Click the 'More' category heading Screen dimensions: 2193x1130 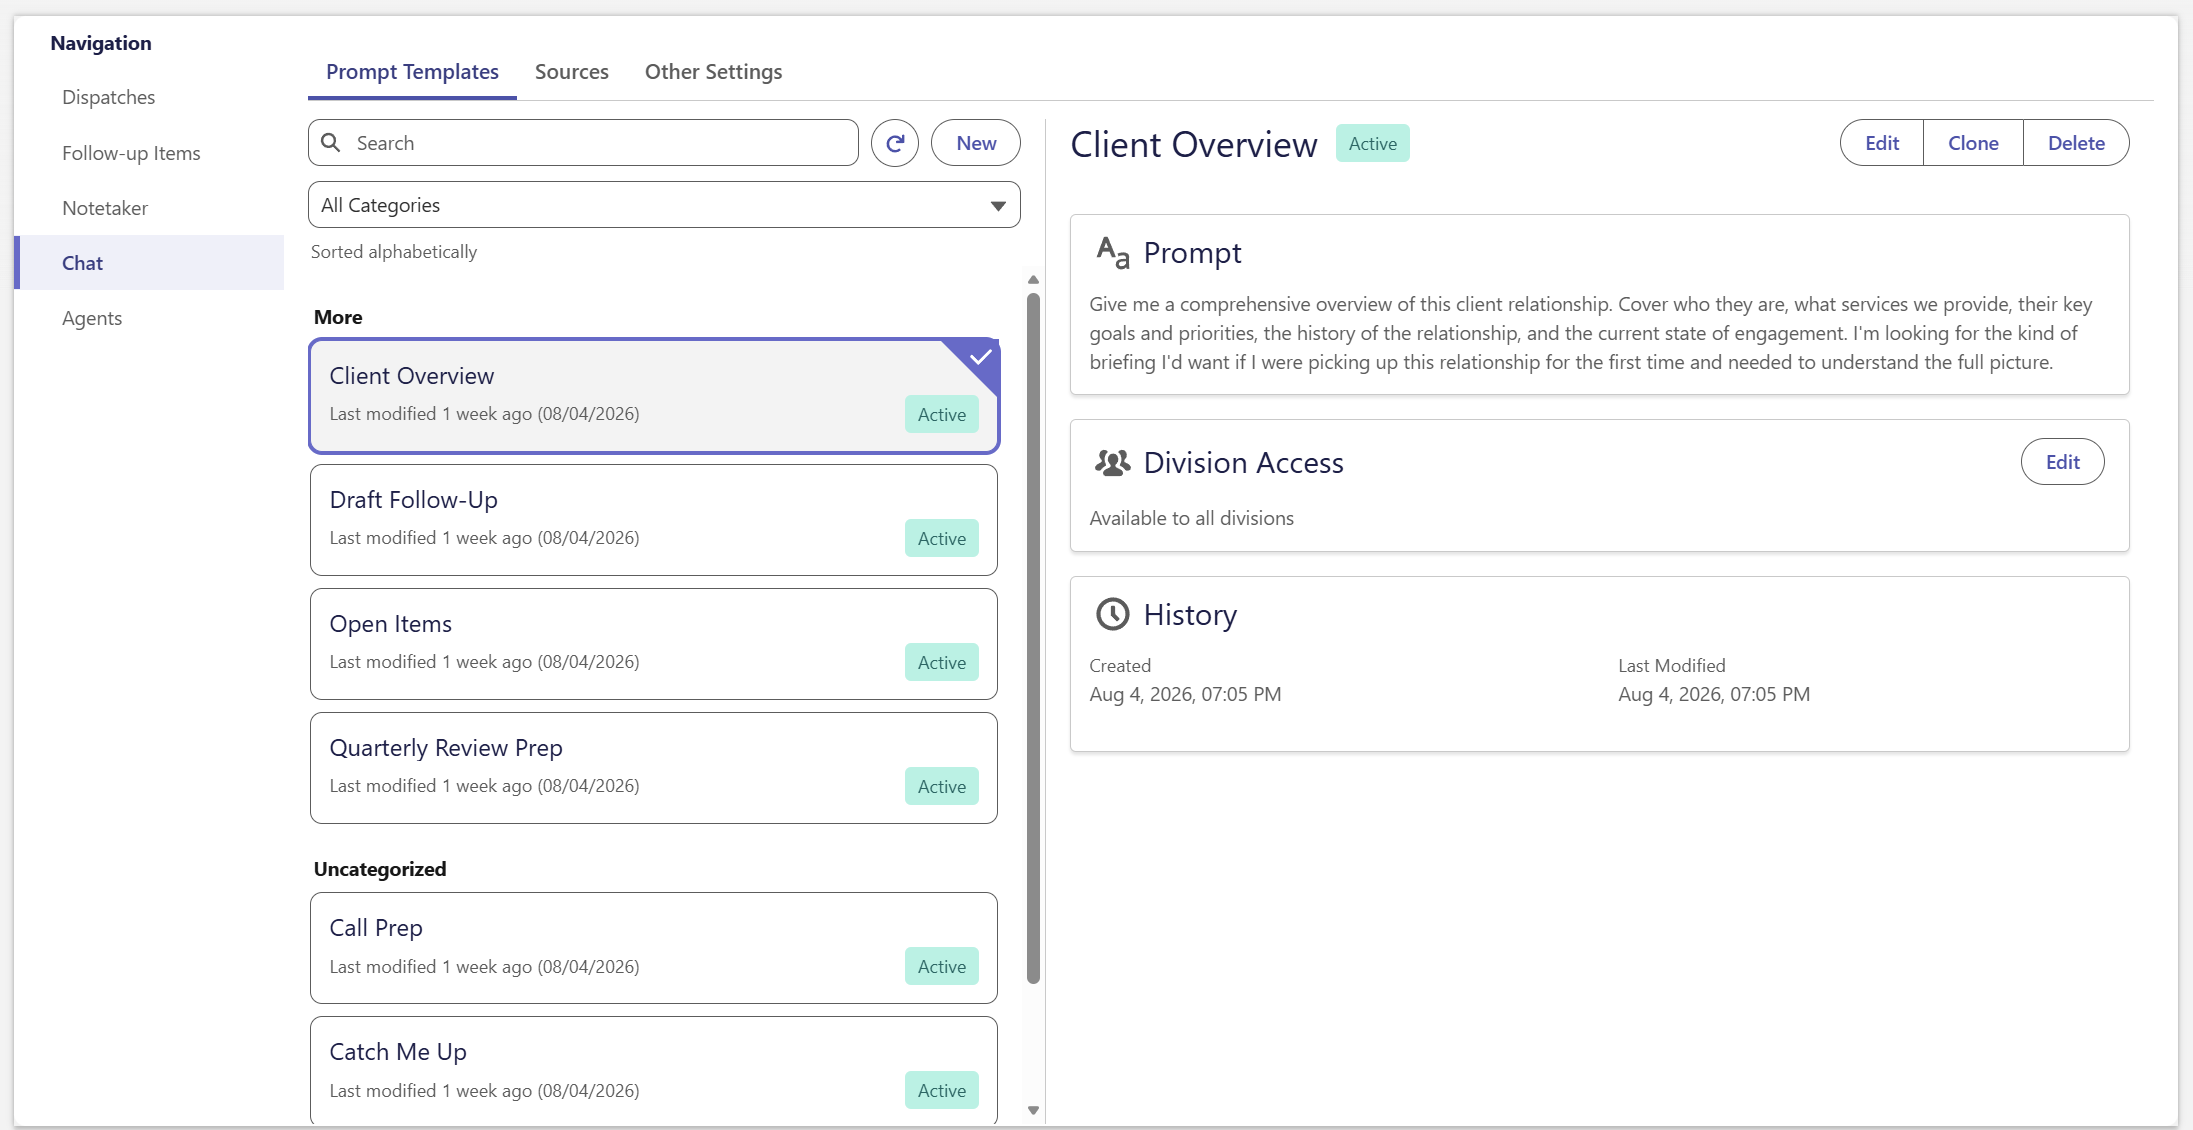click(x=338, y=317)
